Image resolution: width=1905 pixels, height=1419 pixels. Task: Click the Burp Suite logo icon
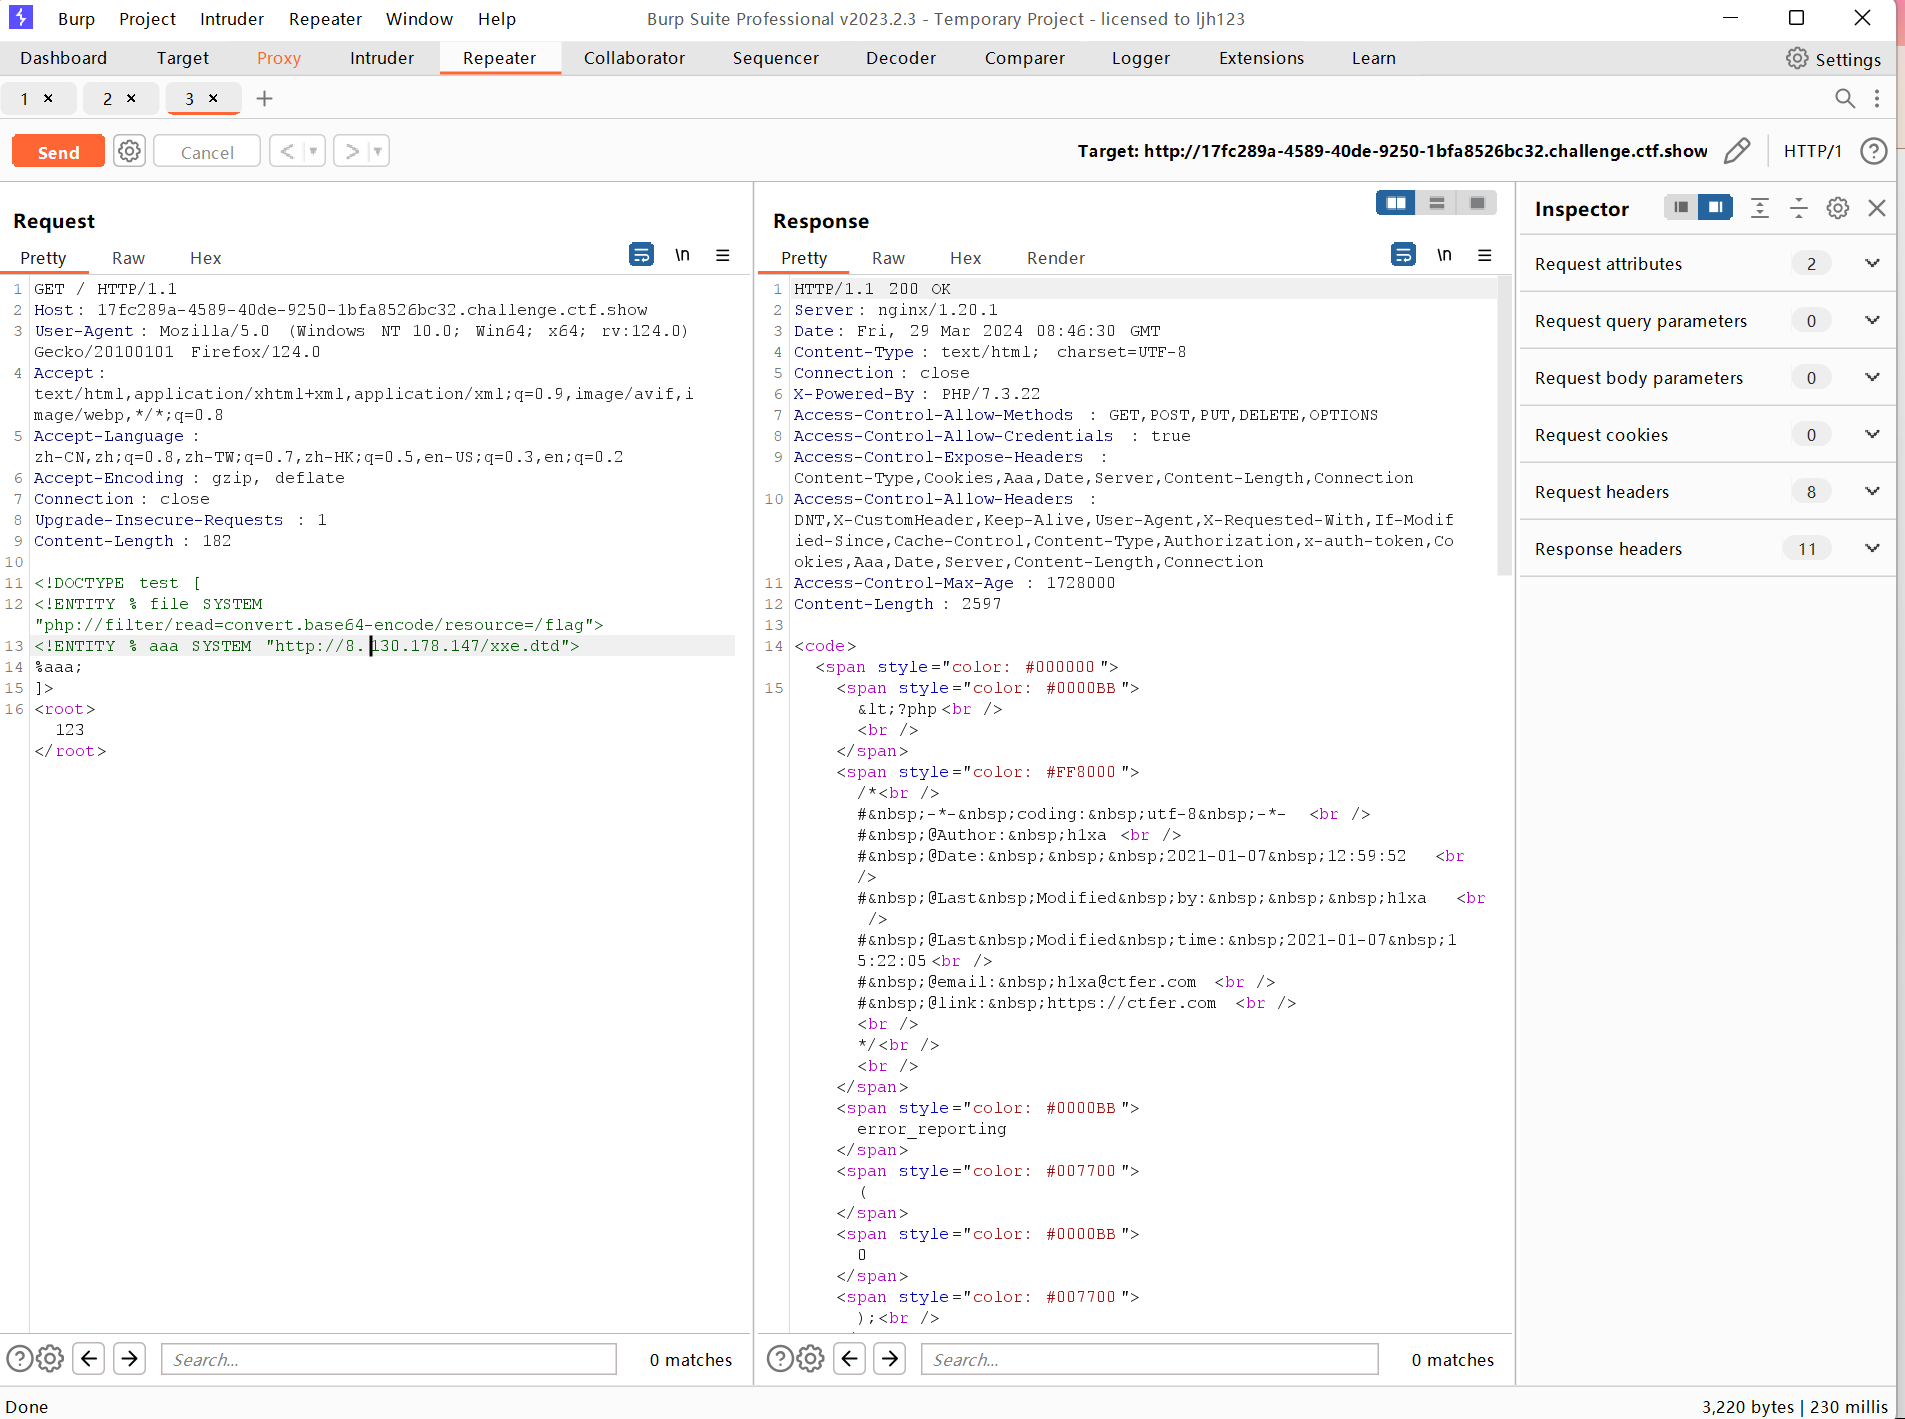21,17
